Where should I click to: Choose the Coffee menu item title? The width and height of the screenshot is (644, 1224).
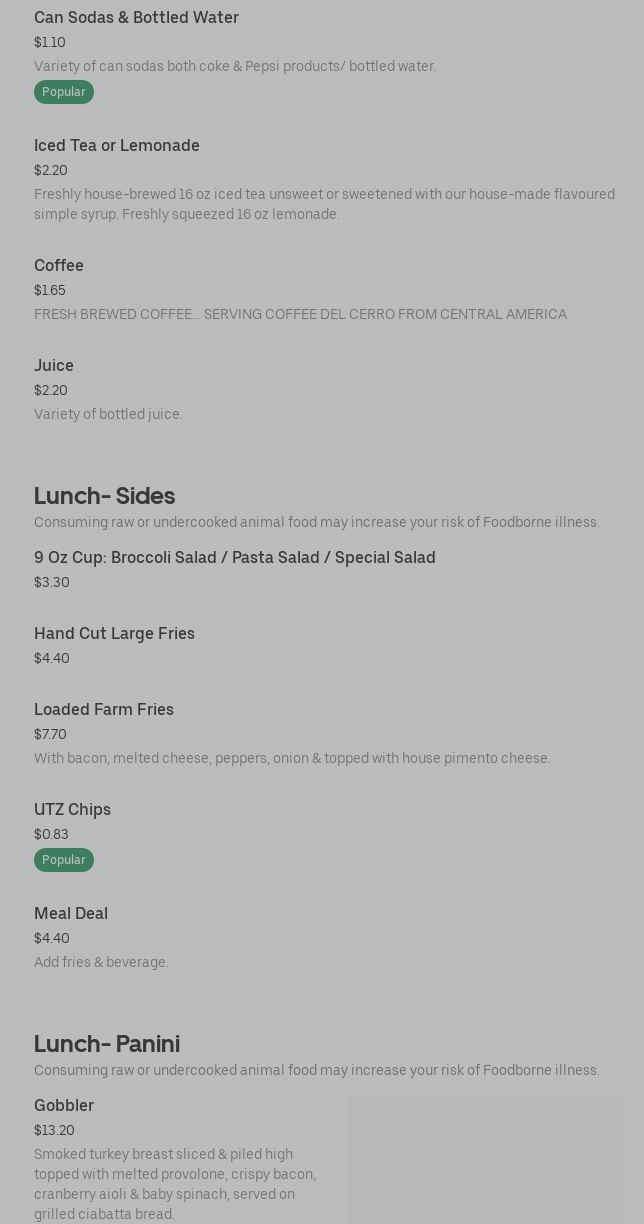point(59,266)
